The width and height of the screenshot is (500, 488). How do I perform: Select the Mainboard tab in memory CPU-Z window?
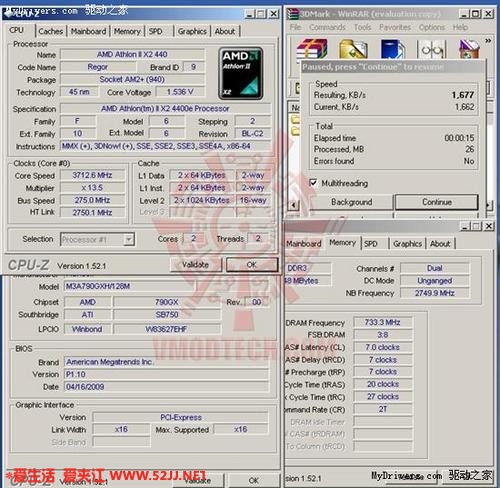pos(304,244)
